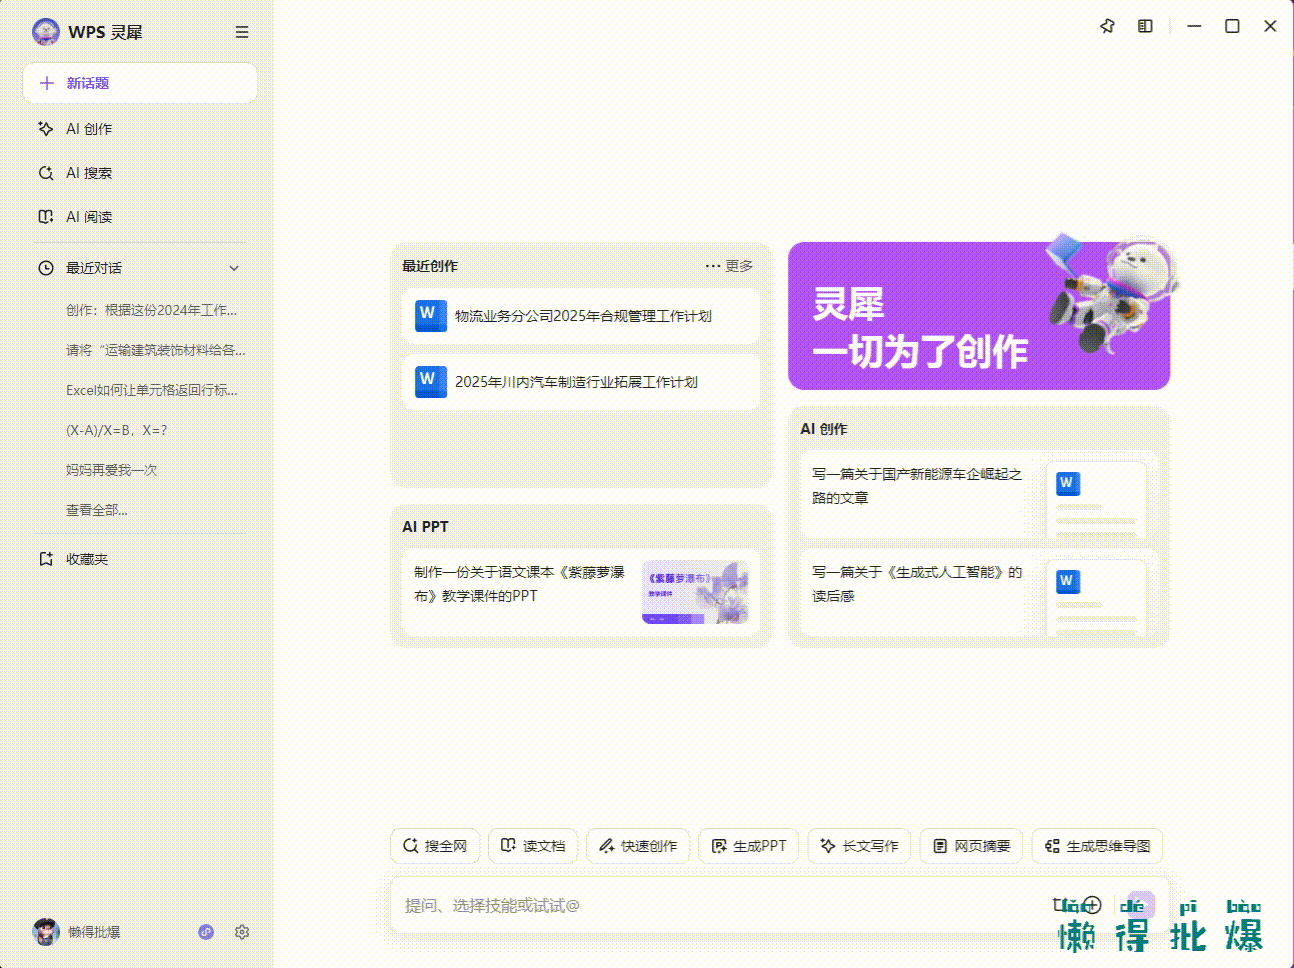Screen dimensions: 1294x968
Task: Click purple badge icon beside username
Action: (206, 932)
